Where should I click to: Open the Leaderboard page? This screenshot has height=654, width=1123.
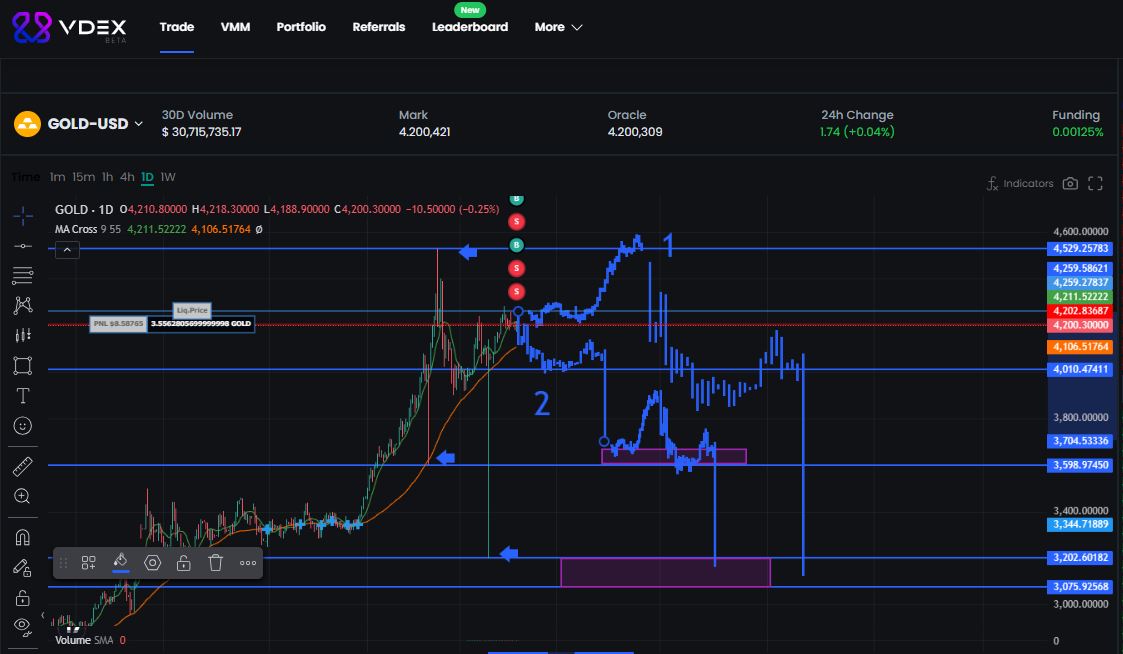pos(470,27)
